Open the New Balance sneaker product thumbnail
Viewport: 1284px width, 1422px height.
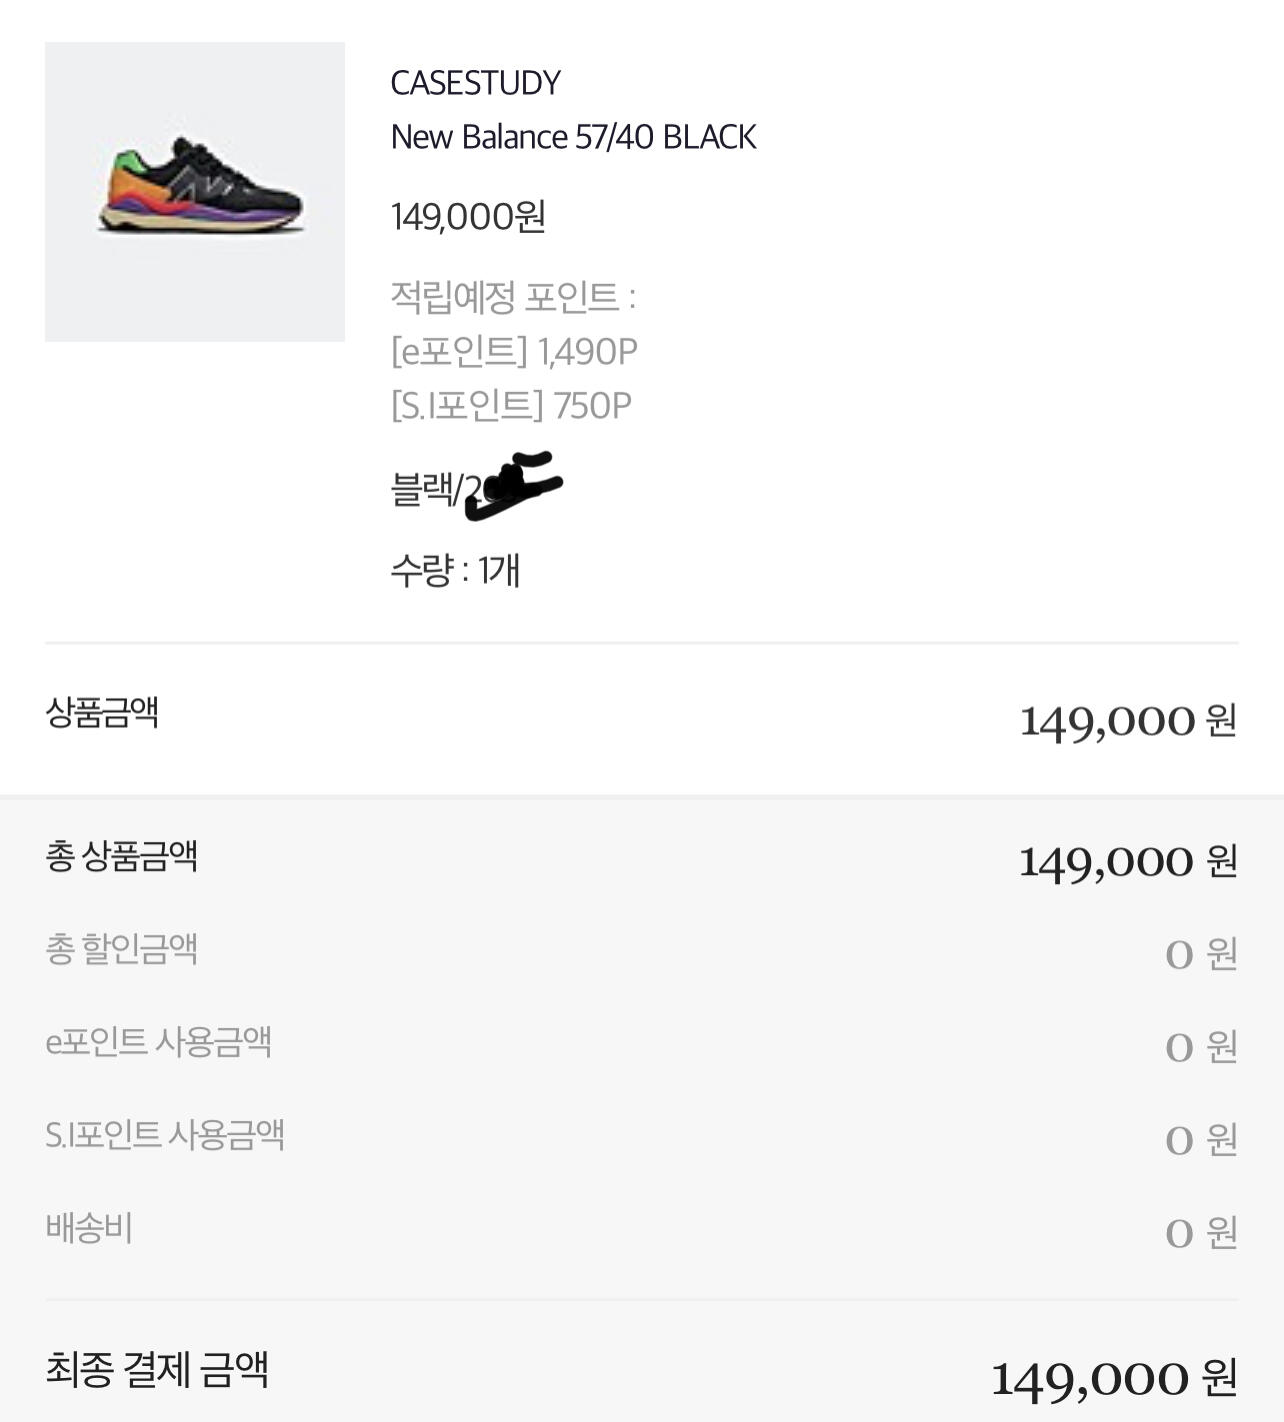pyautogui.click(x=195, y=192)
